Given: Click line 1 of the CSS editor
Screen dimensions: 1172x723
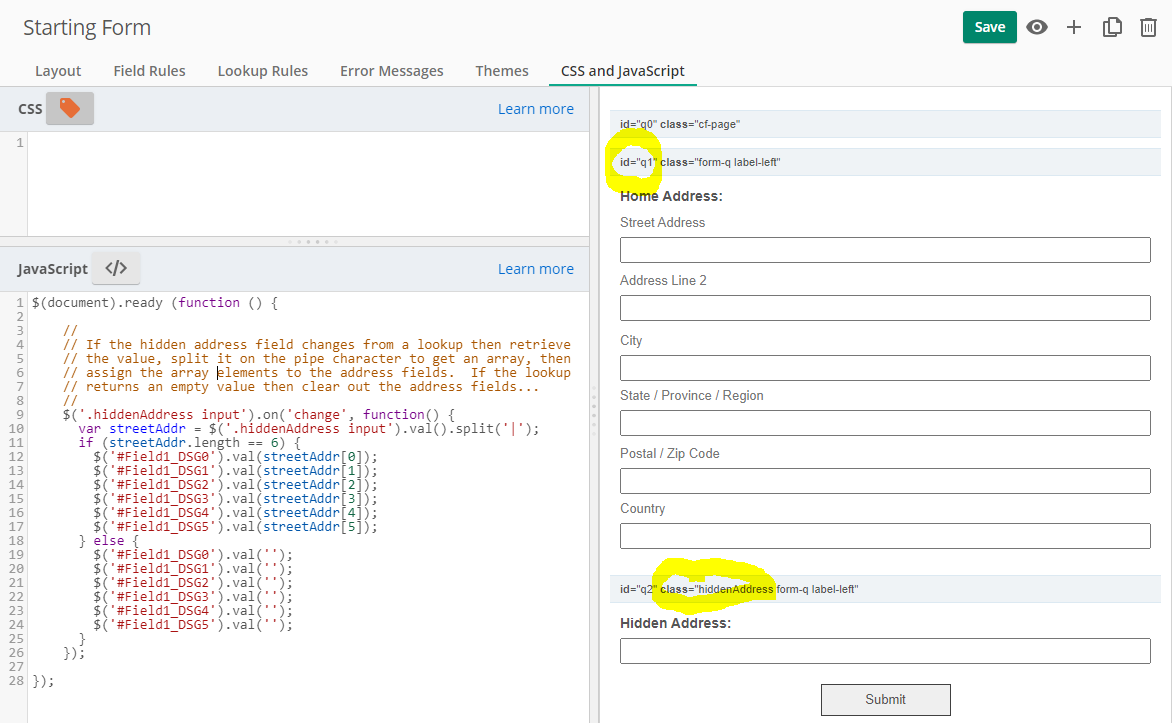Looking at the screenshot, I should (308, 143).
